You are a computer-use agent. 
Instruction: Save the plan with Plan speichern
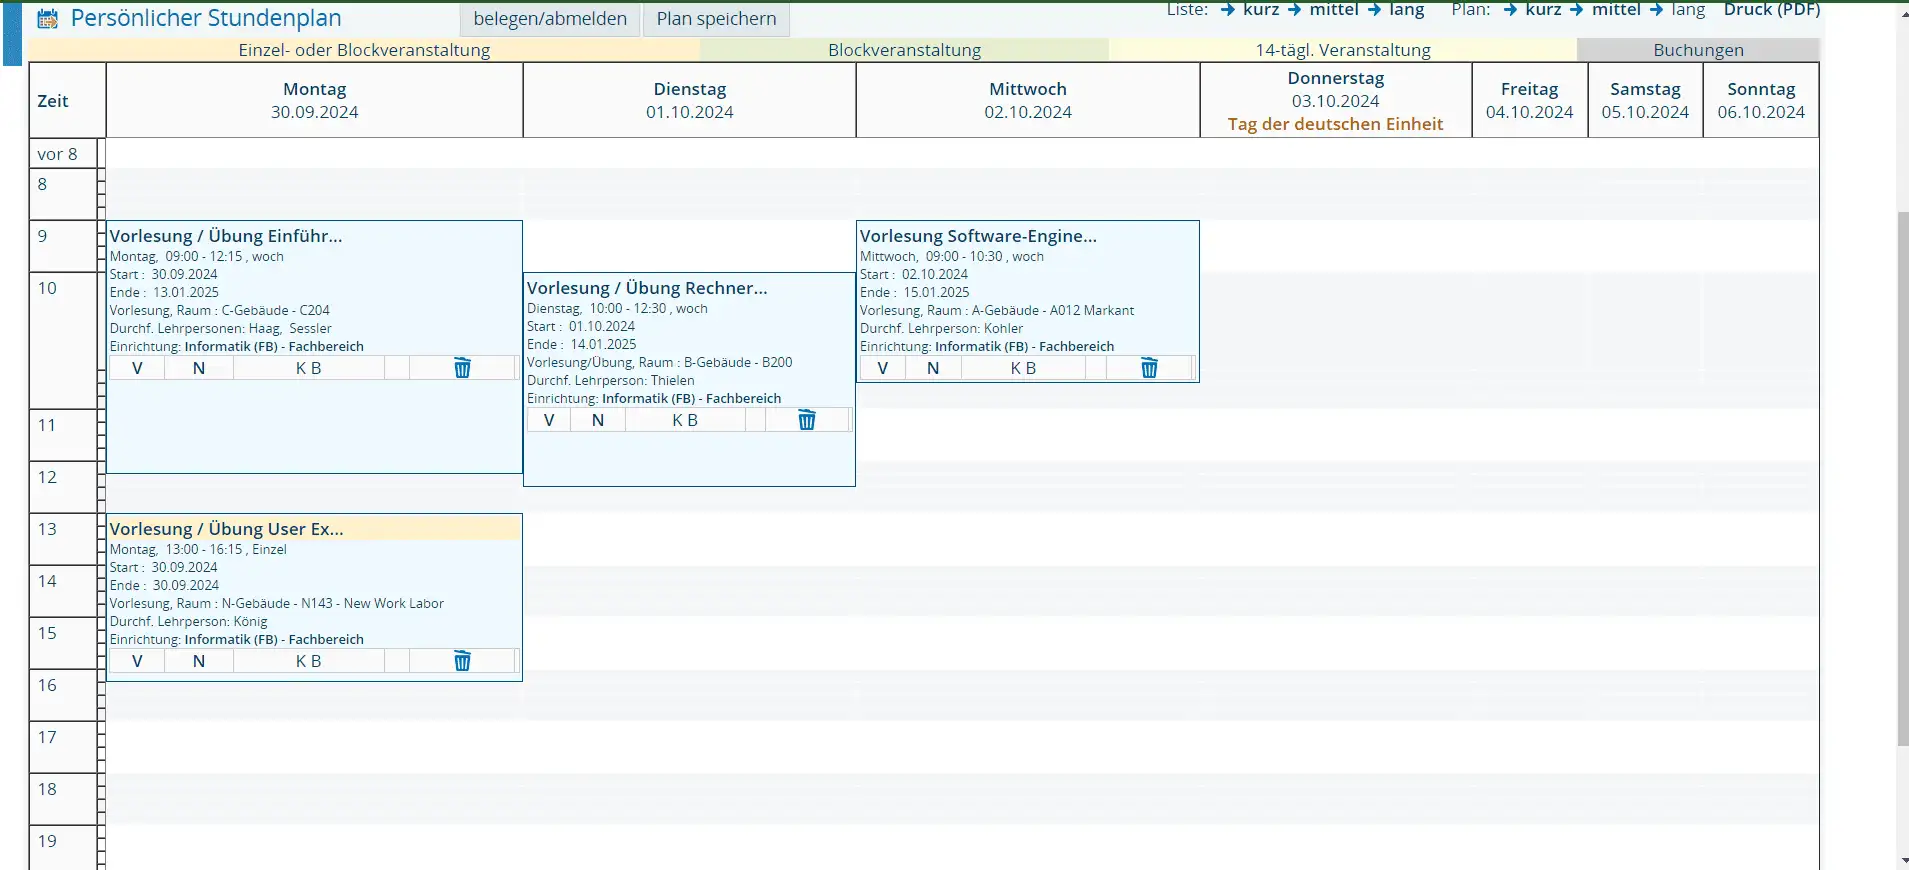716,19
